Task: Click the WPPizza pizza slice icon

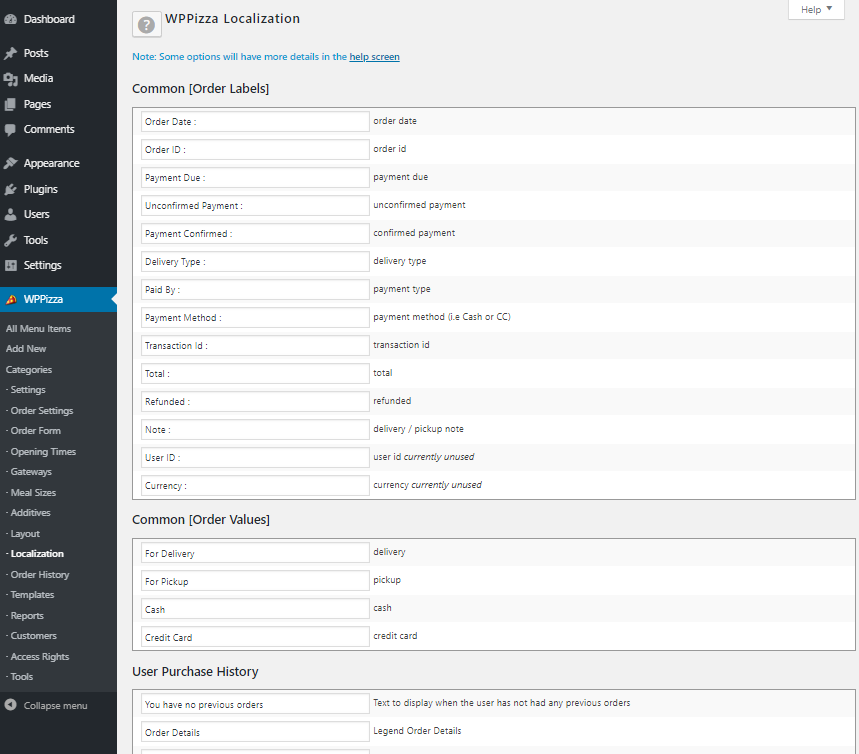Action: coord(11,299)
